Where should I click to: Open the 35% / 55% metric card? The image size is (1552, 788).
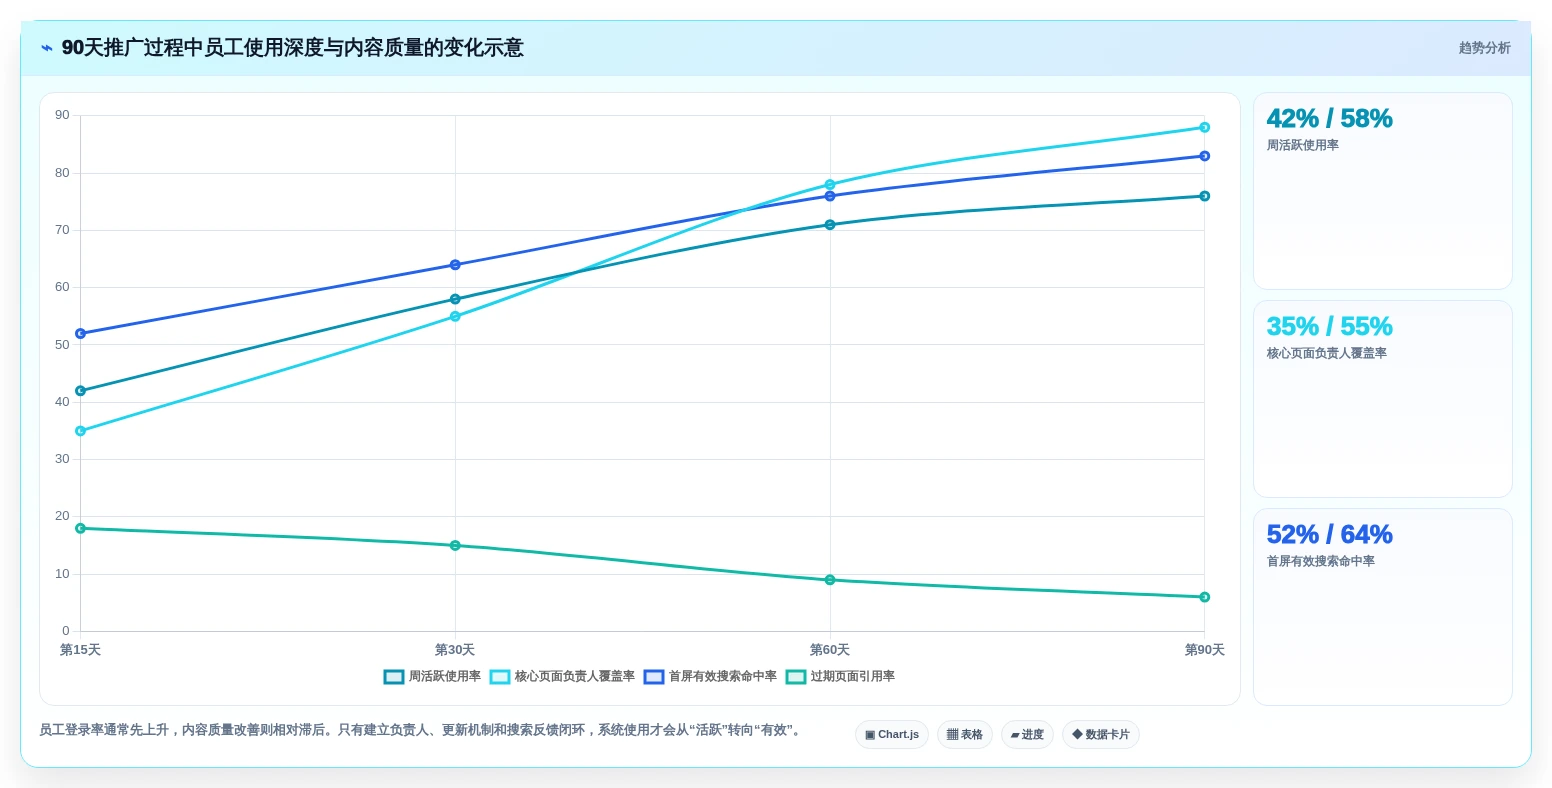1383,399
